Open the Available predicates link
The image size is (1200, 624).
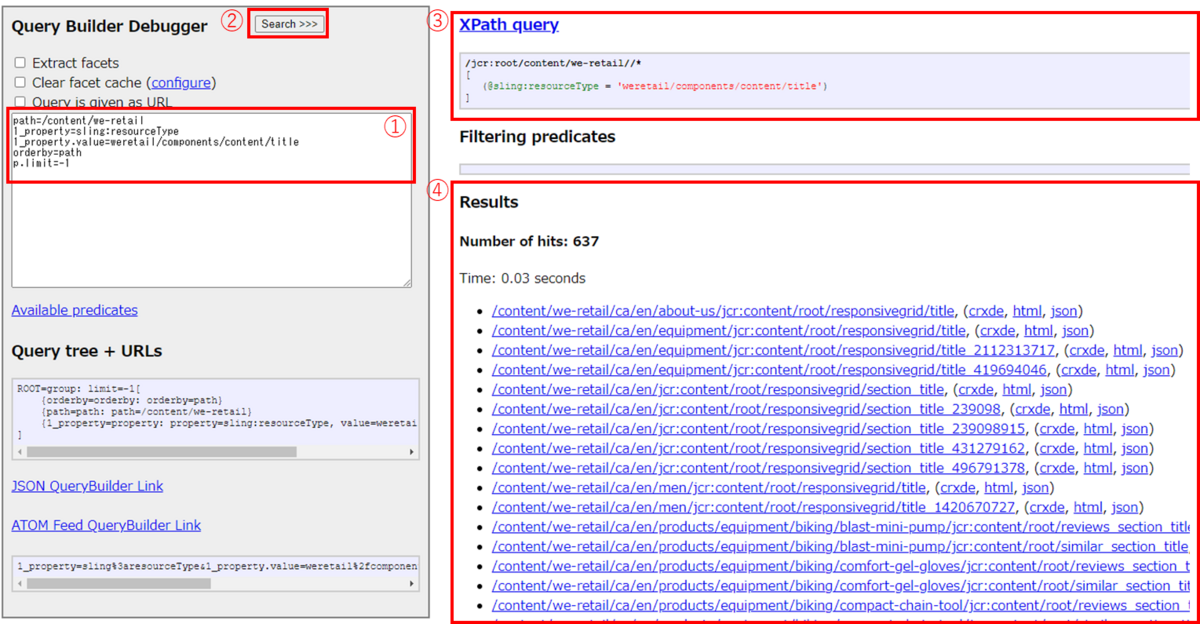74,310
